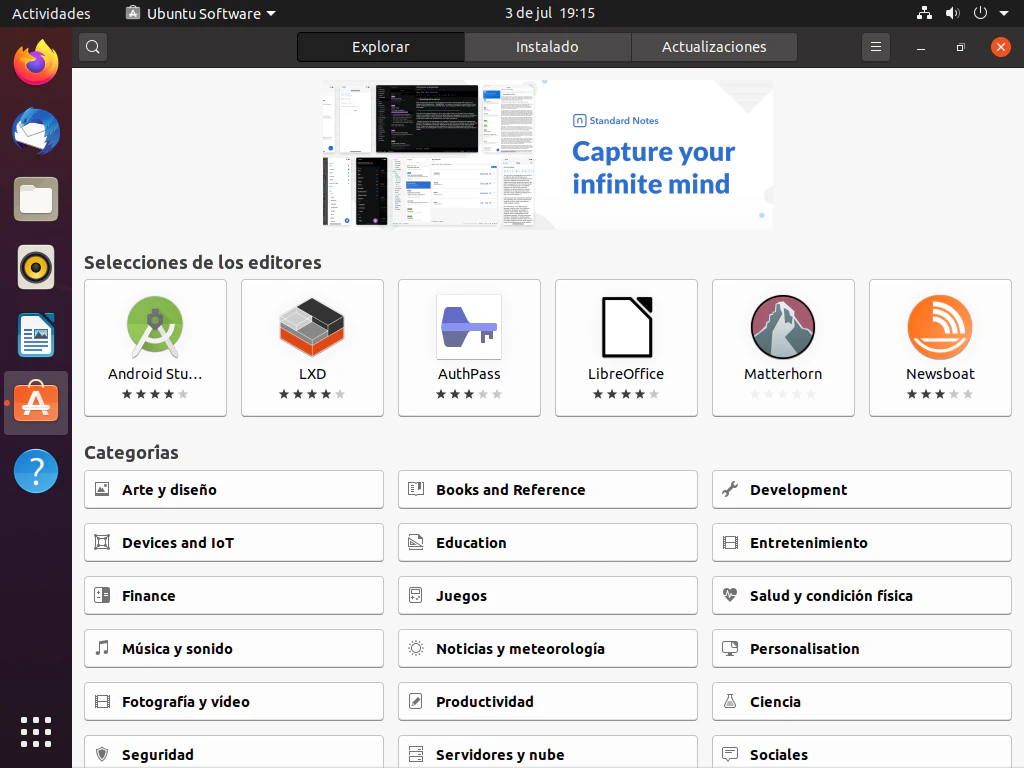Viewport: 1024px width, 768px height.
Task: Show applications grid in the dock
Action: pos(36,731)
